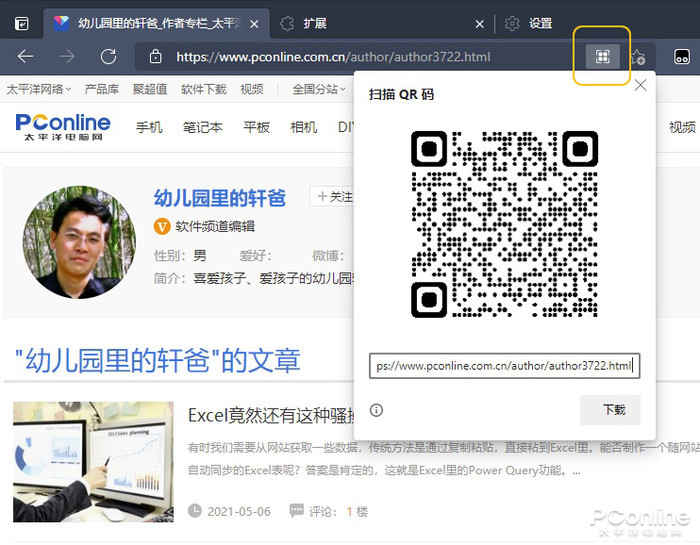Click the forward navigation arrow
The width and height of the screenshot is (700, 545).
pos(67,56)
